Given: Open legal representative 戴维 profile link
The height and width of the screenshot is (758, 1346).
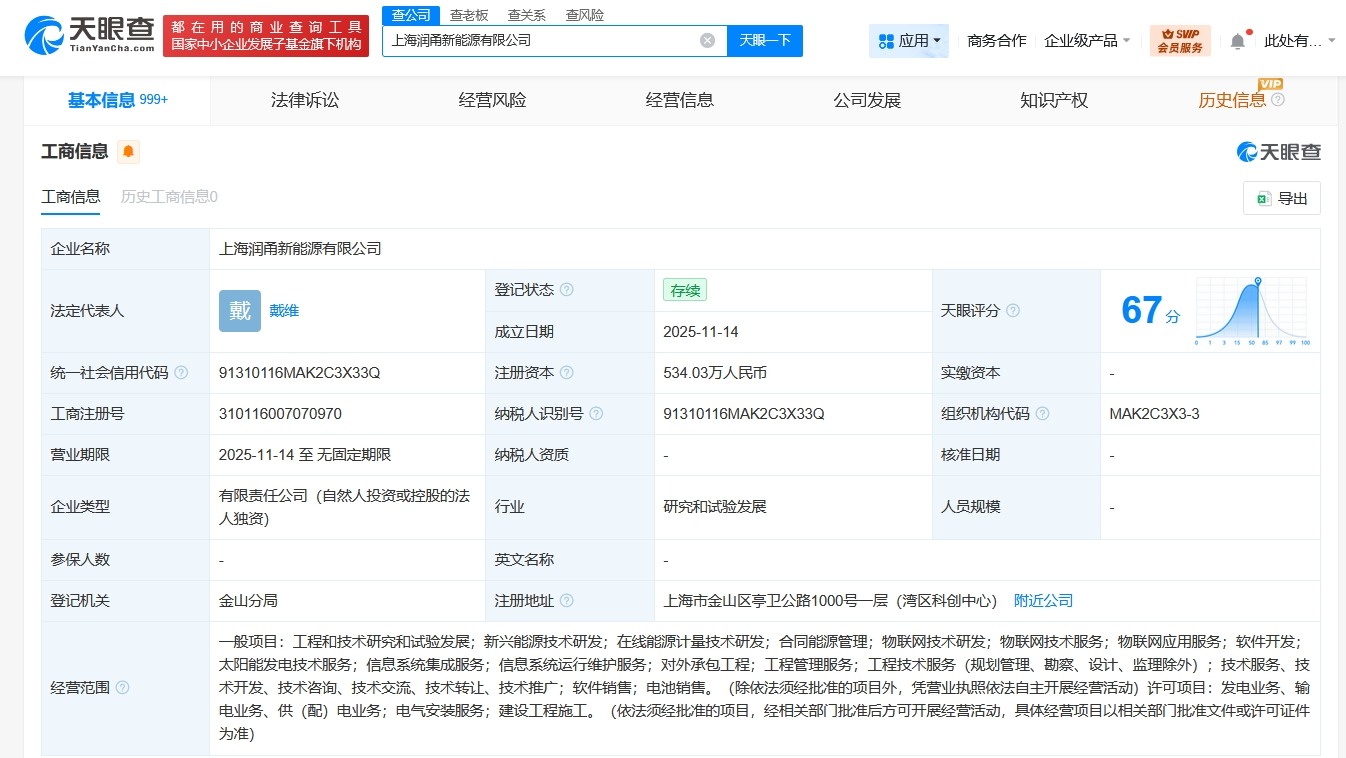Looking at the screenshot, I should tap(283, 311).
